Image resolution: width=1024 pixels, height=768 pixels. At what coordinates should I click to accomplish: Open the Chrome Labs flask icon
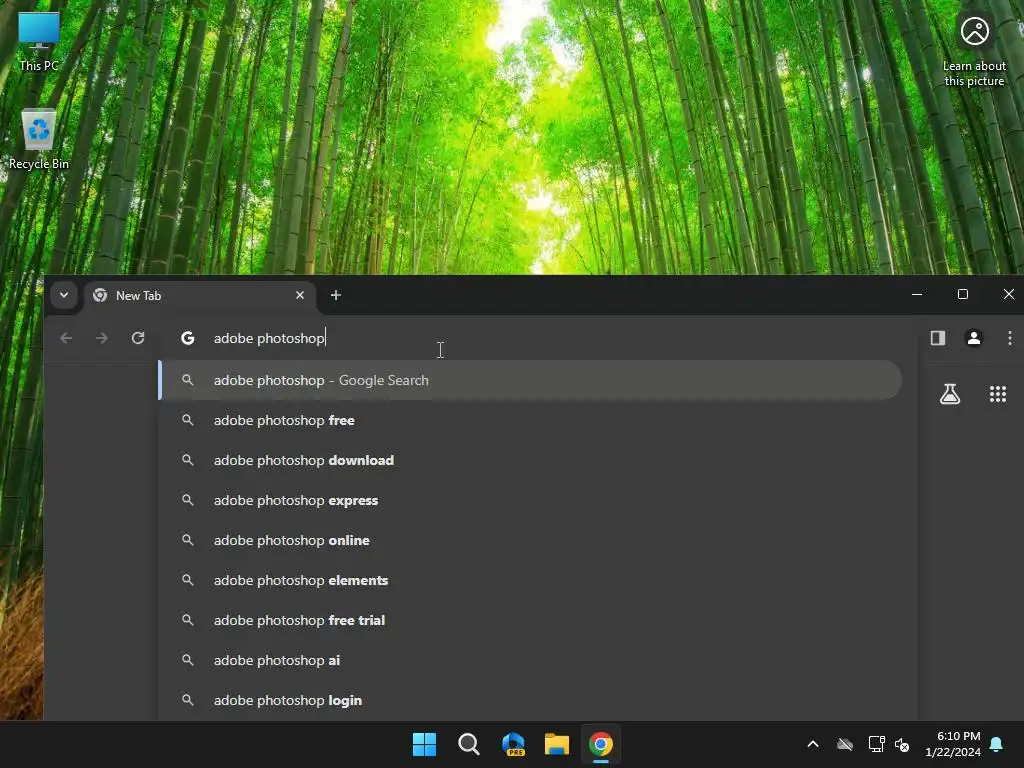(x=950, y=394)
